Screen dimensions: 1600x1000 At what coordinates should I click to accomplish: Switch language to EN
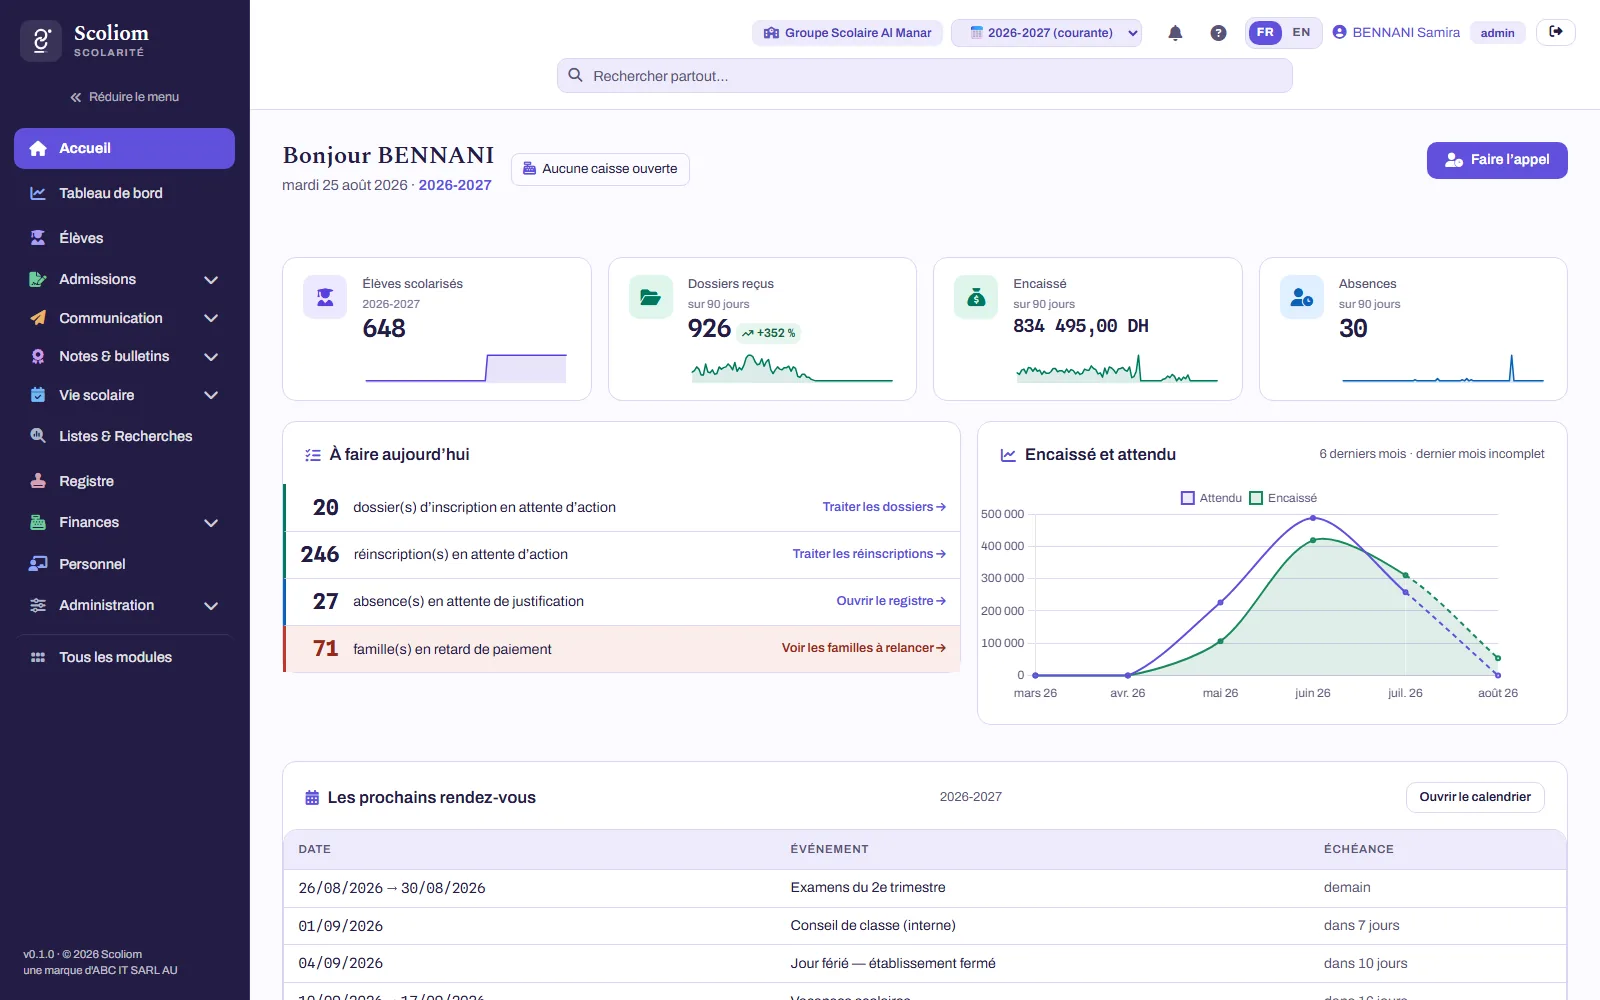1301,32
